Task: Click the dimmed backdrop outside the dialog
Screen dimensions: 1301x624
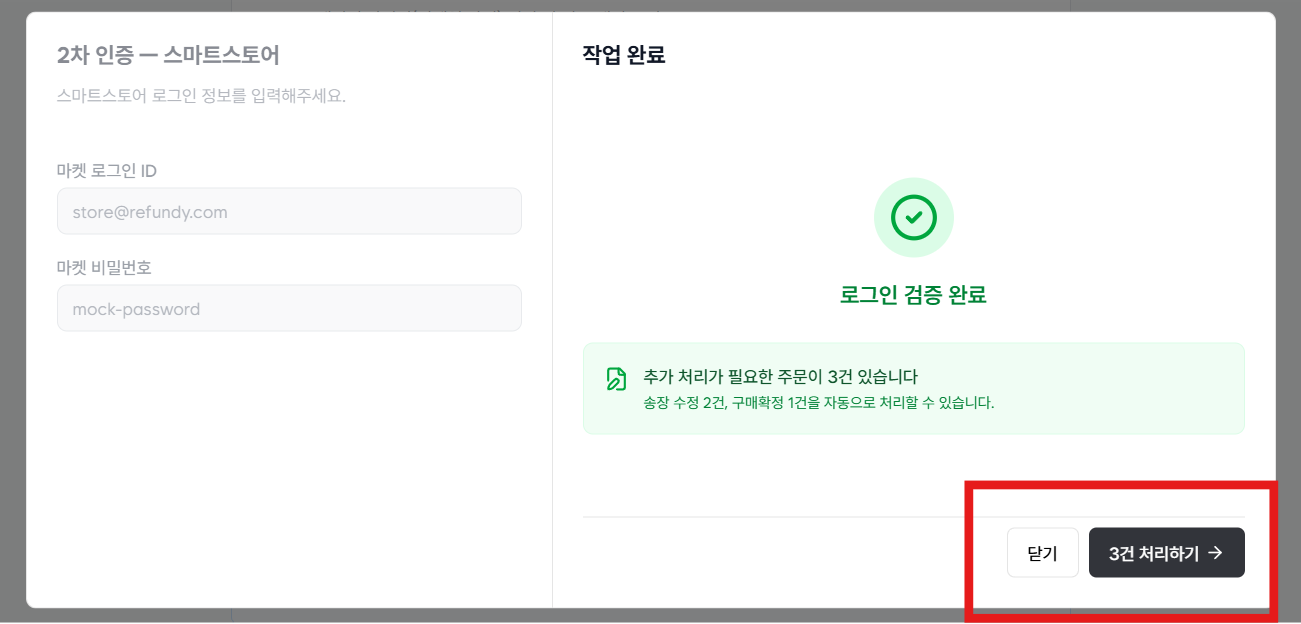Action: tap(12, 300)
